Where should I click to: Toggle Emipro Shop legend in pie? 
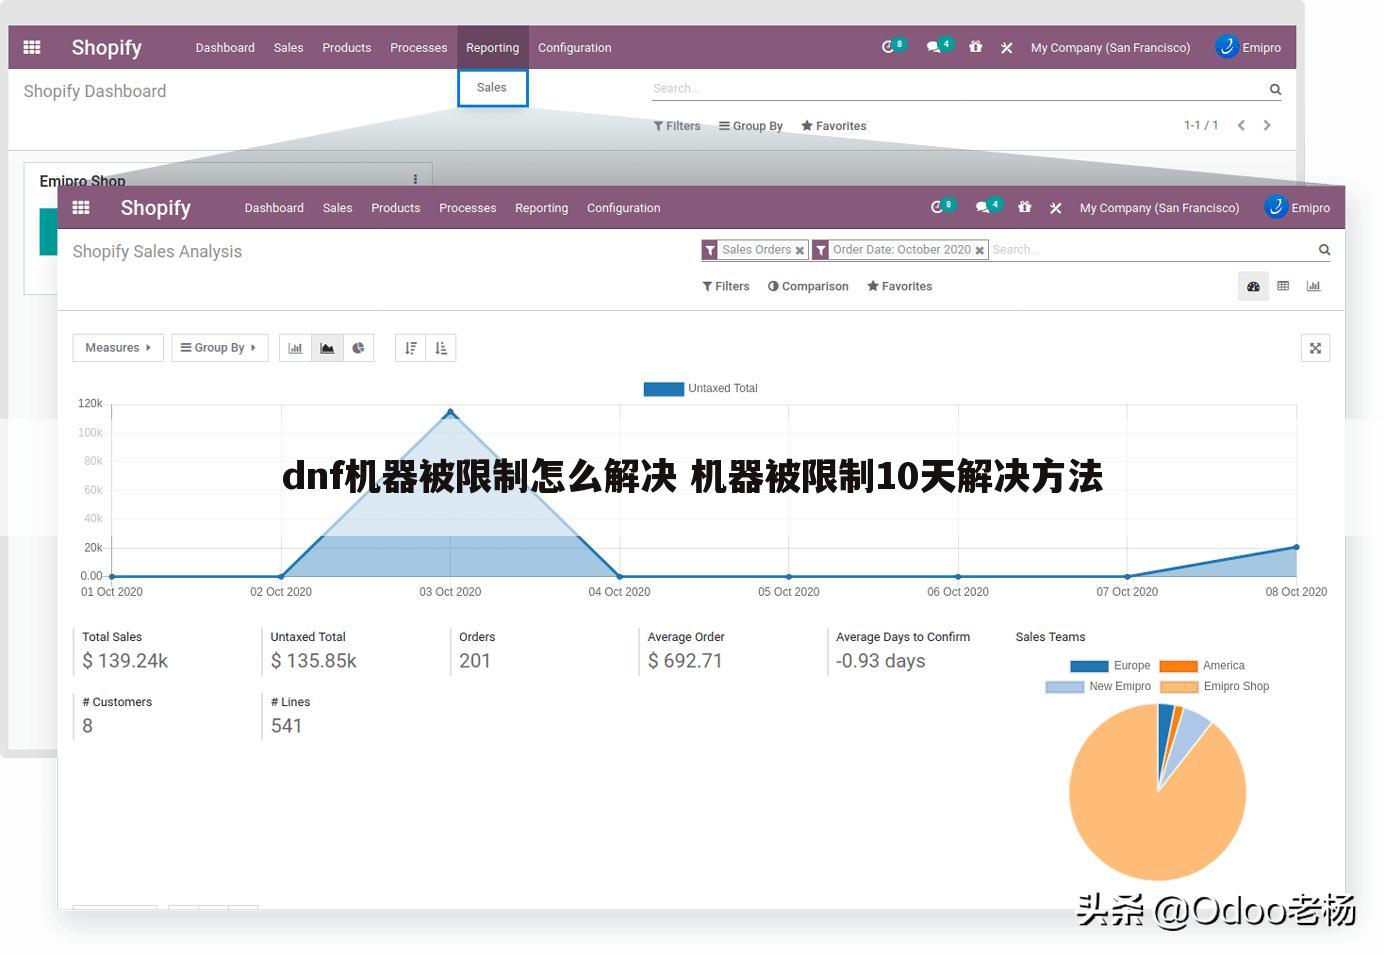click(1214, 686)
